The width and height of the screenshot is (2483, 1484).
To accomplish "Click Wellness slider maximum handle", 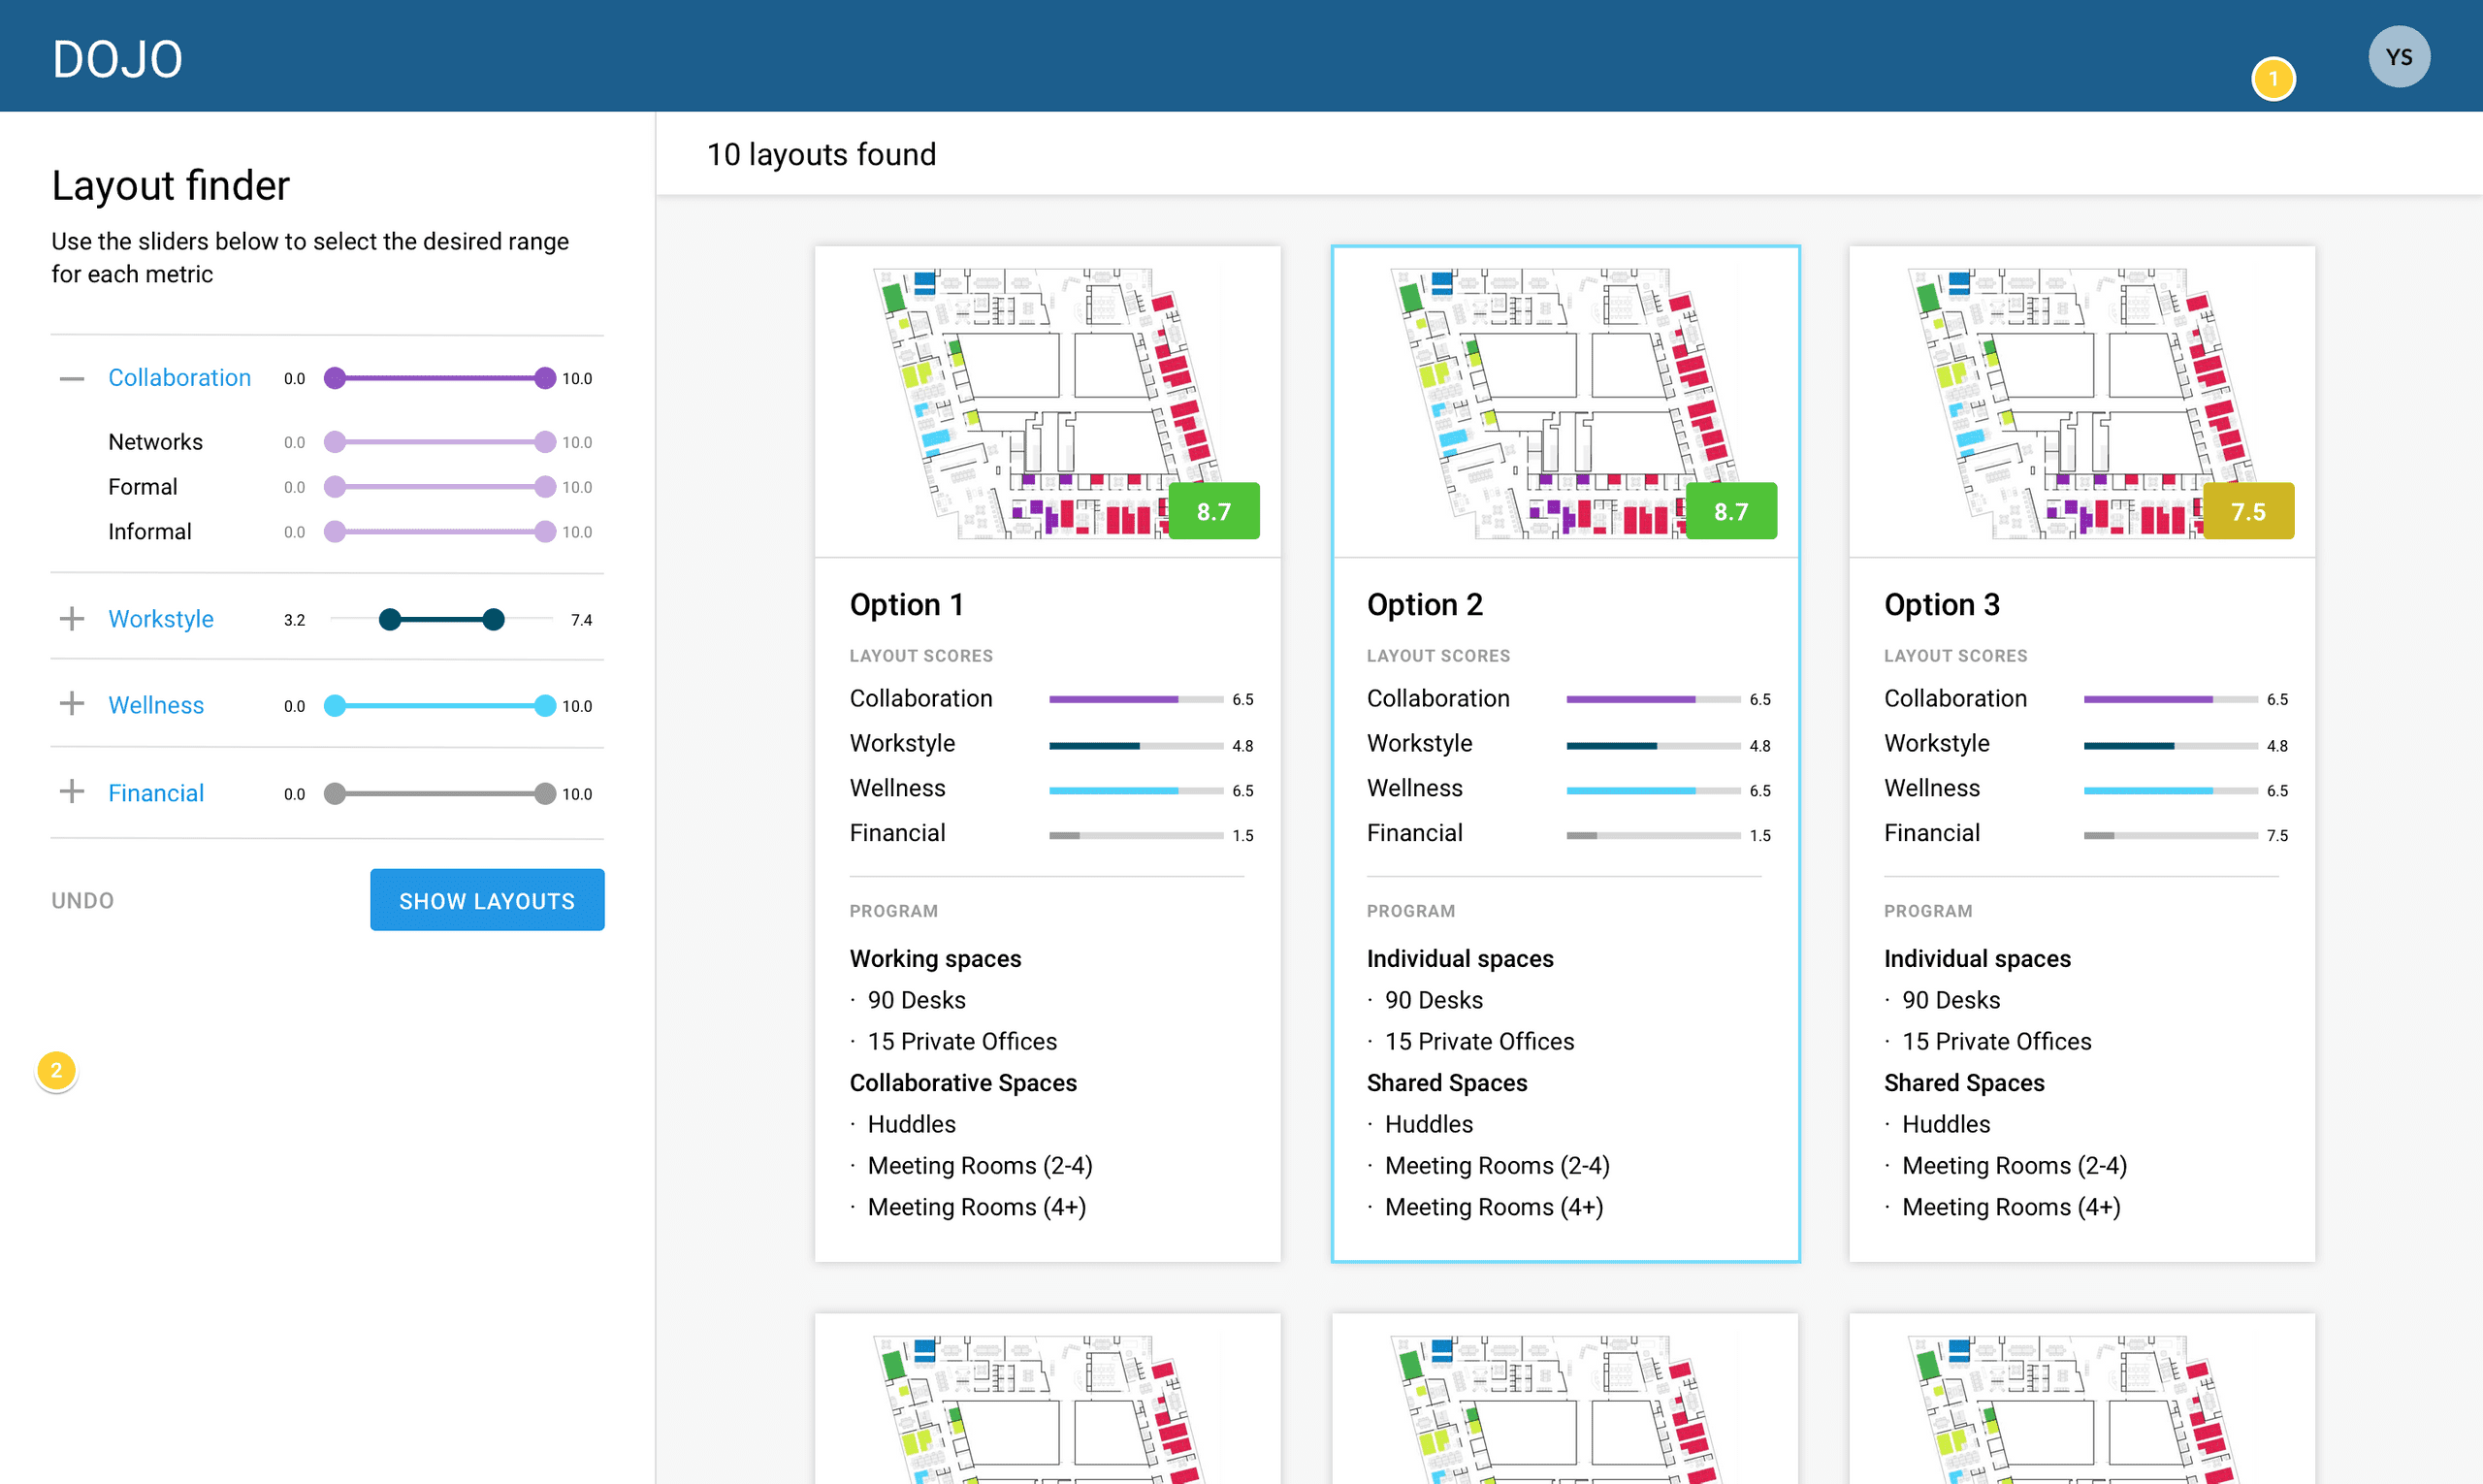I will 545,706.
